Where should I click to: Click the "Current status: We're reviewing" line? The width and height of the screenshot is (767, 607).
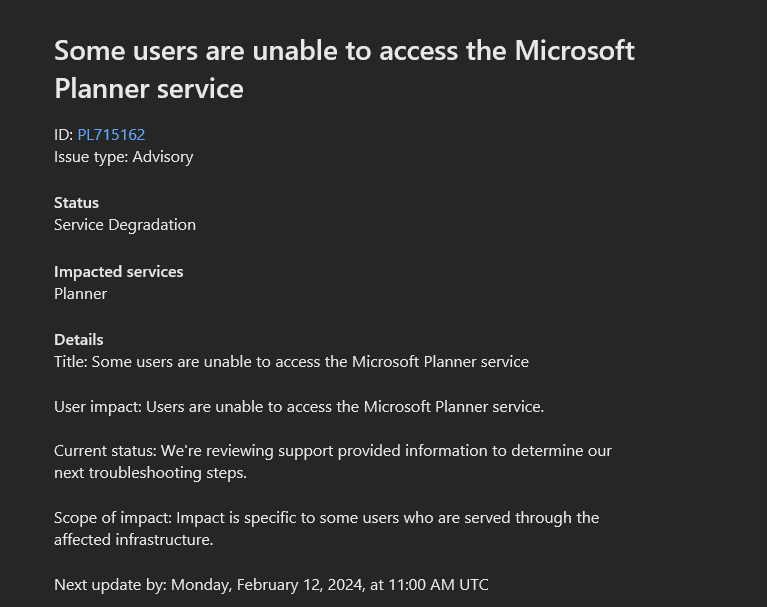pyautogui.click(x=332, y=450)
